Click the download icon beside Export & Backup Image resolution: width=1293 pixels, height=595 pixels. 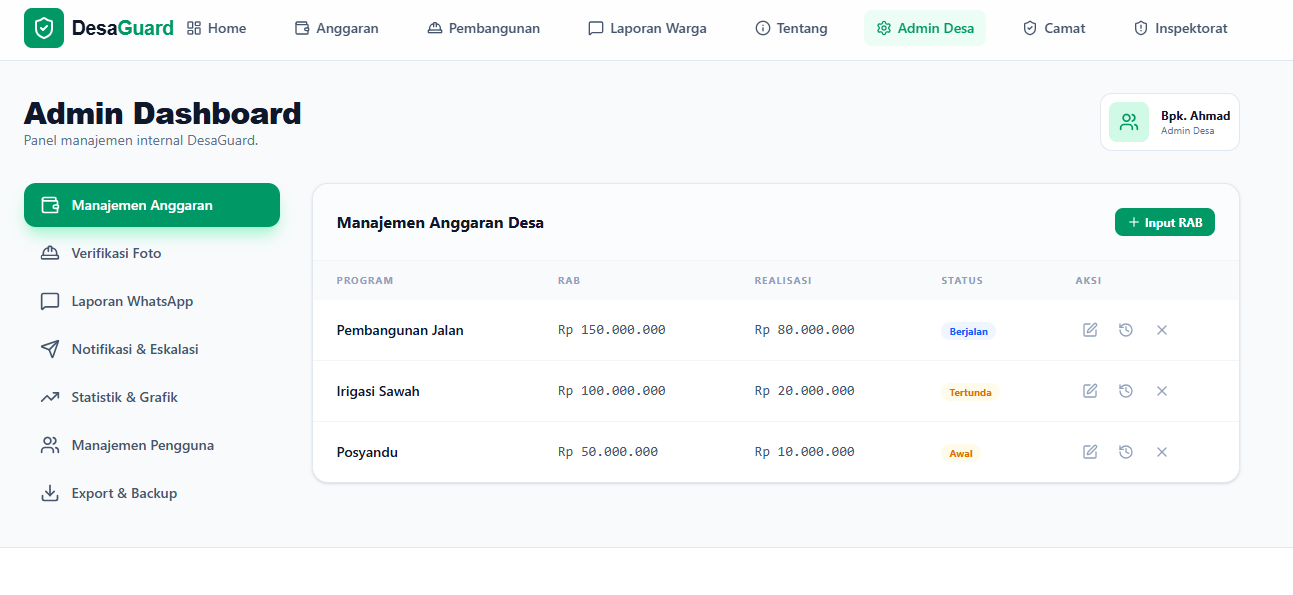pyautogui.click(x=50, y=493)
